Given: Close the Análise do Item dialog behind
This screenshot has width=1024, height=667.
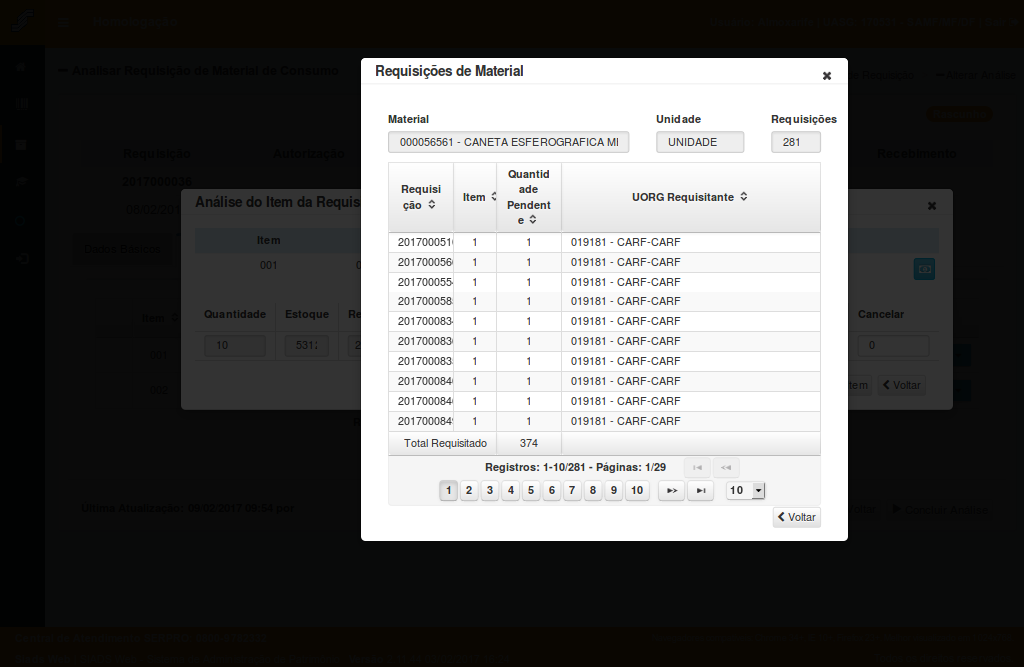Looking at the screenshot, I should tap(932, 206).
